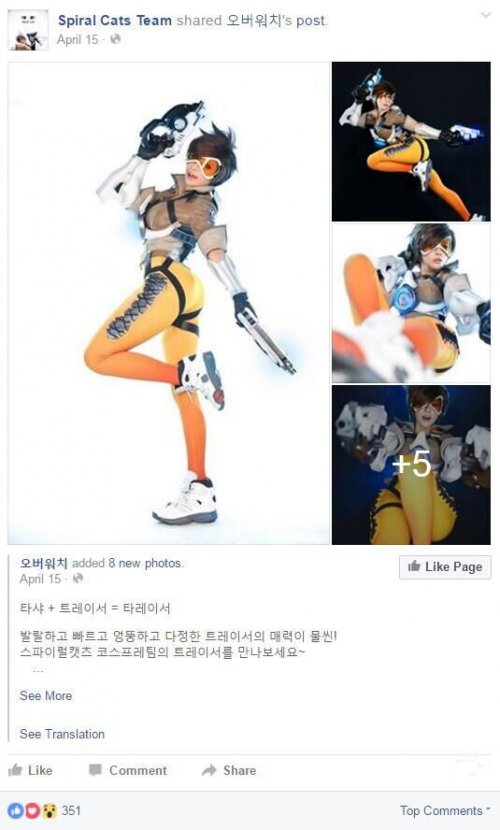This screenshot has width=500, height=830.
Task: Click the Like Page button
Action: tap(445, 566)
